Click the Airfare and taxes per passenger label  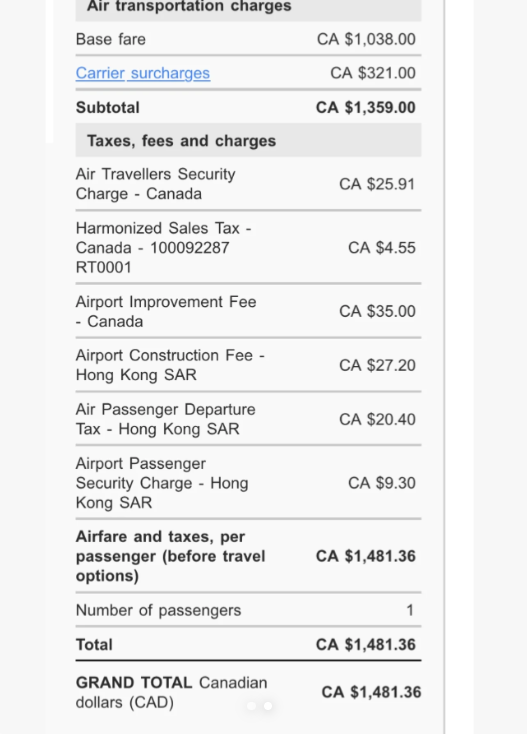click(x=171, y=556)
